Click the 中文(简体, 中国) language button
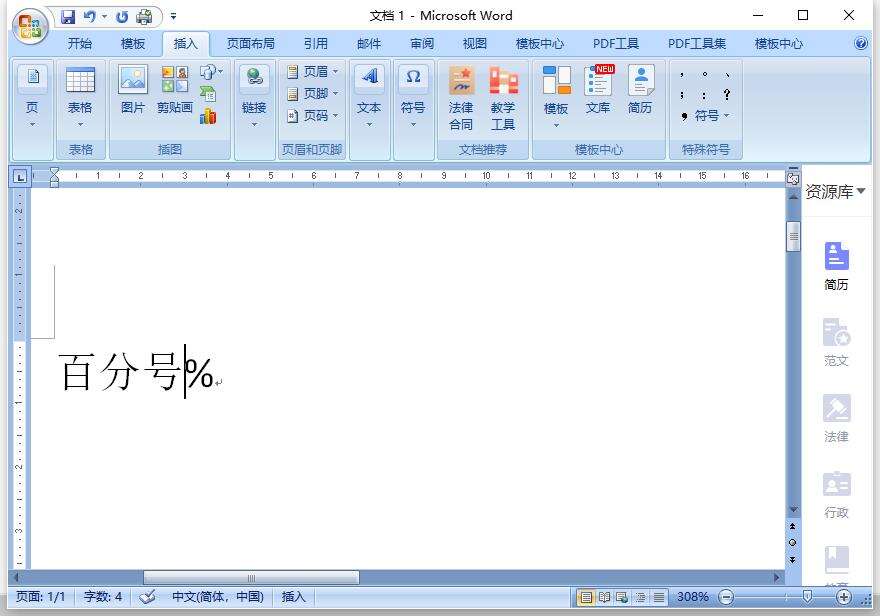The image size is (880, 616). point(218,597)
